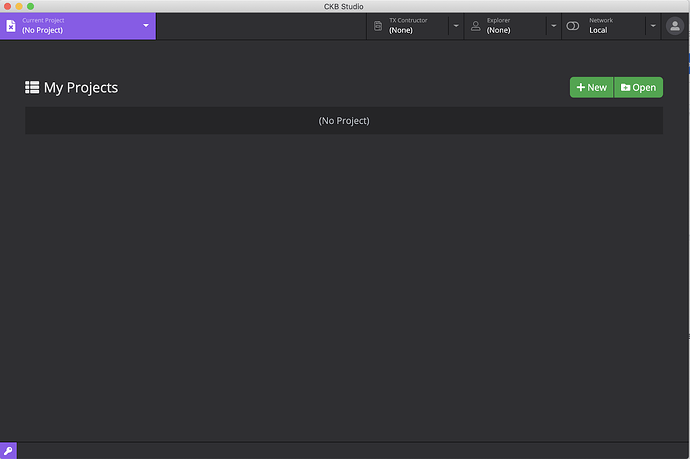Click the Network toggle icon

[573, 26]
